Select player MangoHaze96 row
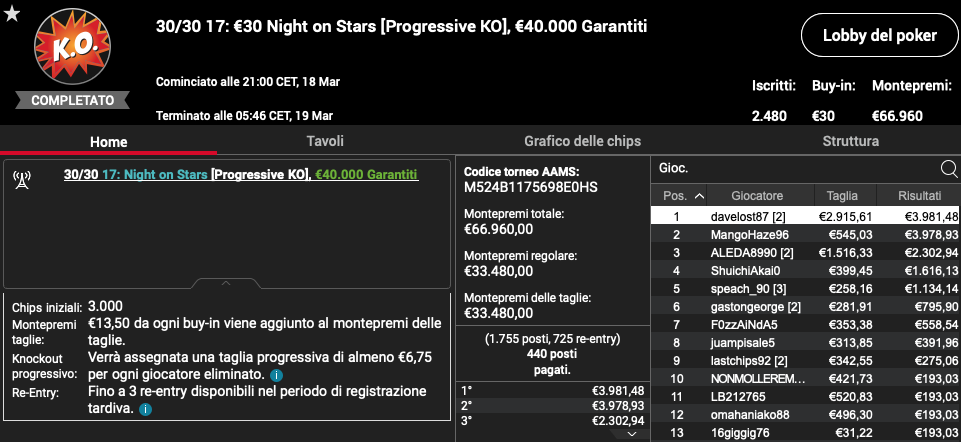Screen dimensions: 961x442 (805, 235)
